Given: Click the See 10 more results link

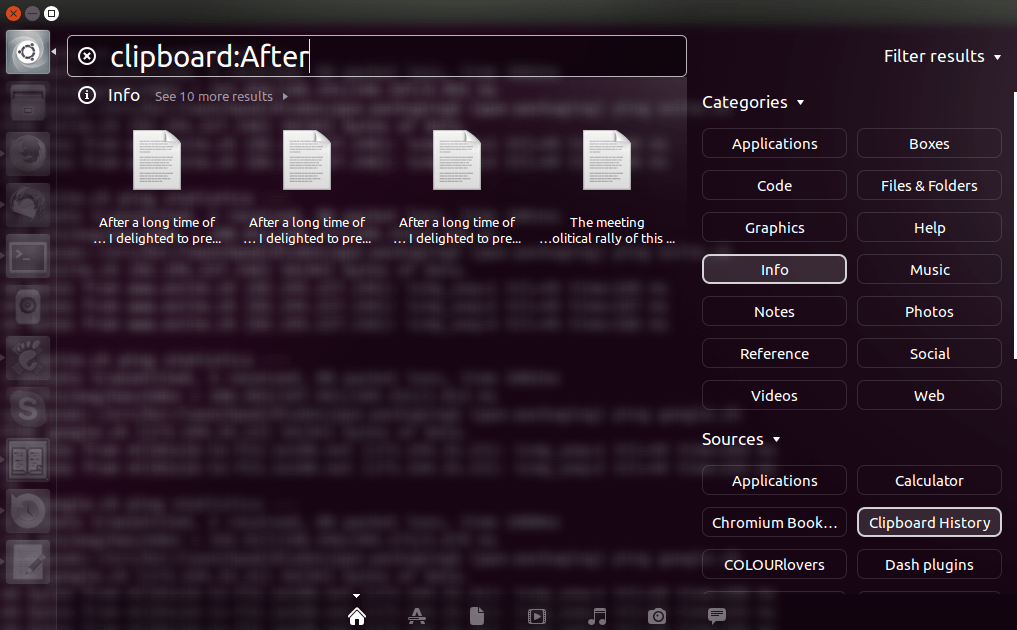Looking at the screenshot, I should pos(213,96).
